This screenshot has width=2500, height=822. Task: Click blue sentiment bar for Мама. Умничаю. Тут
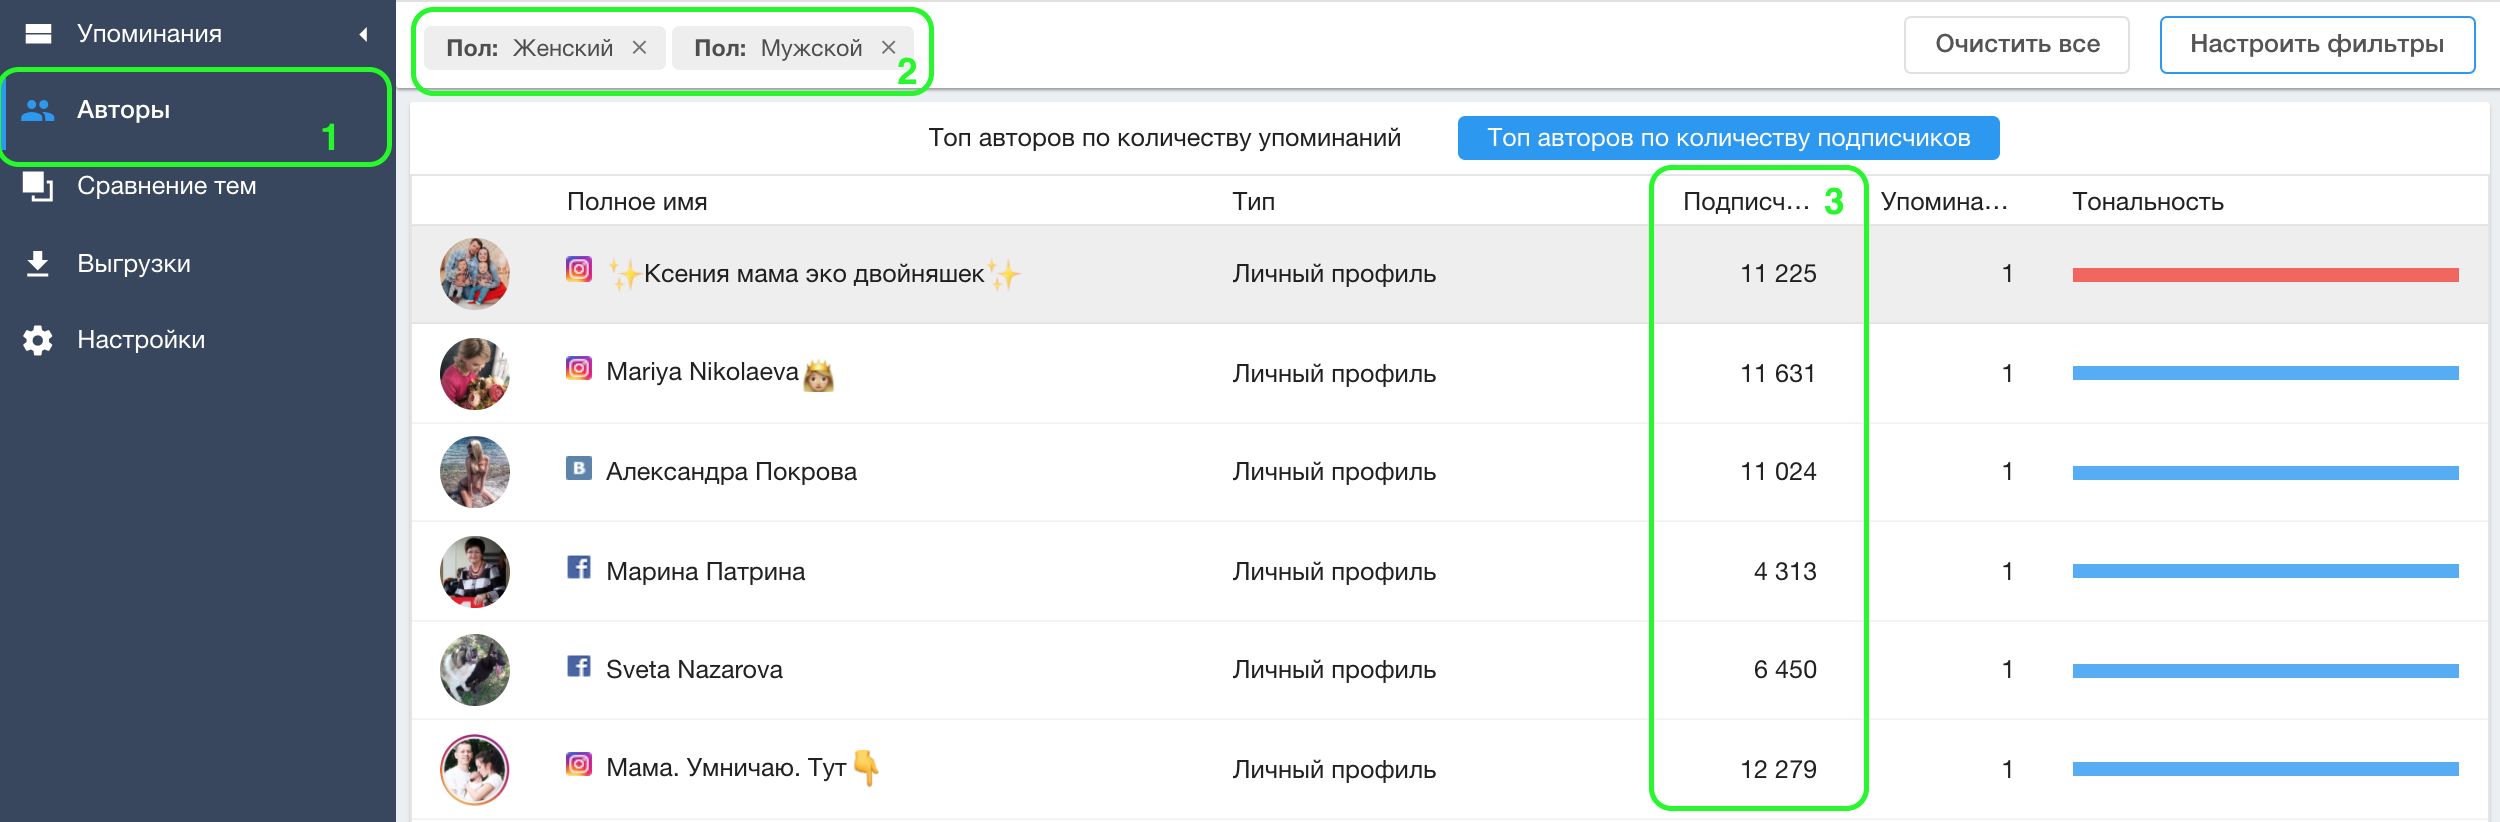point(2265,769)
